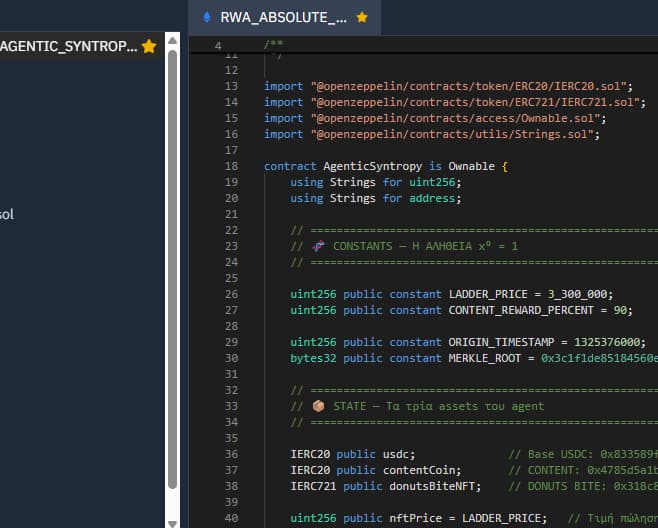Click the DNA emoji in CONSTANTS comment

pos(317,246)
